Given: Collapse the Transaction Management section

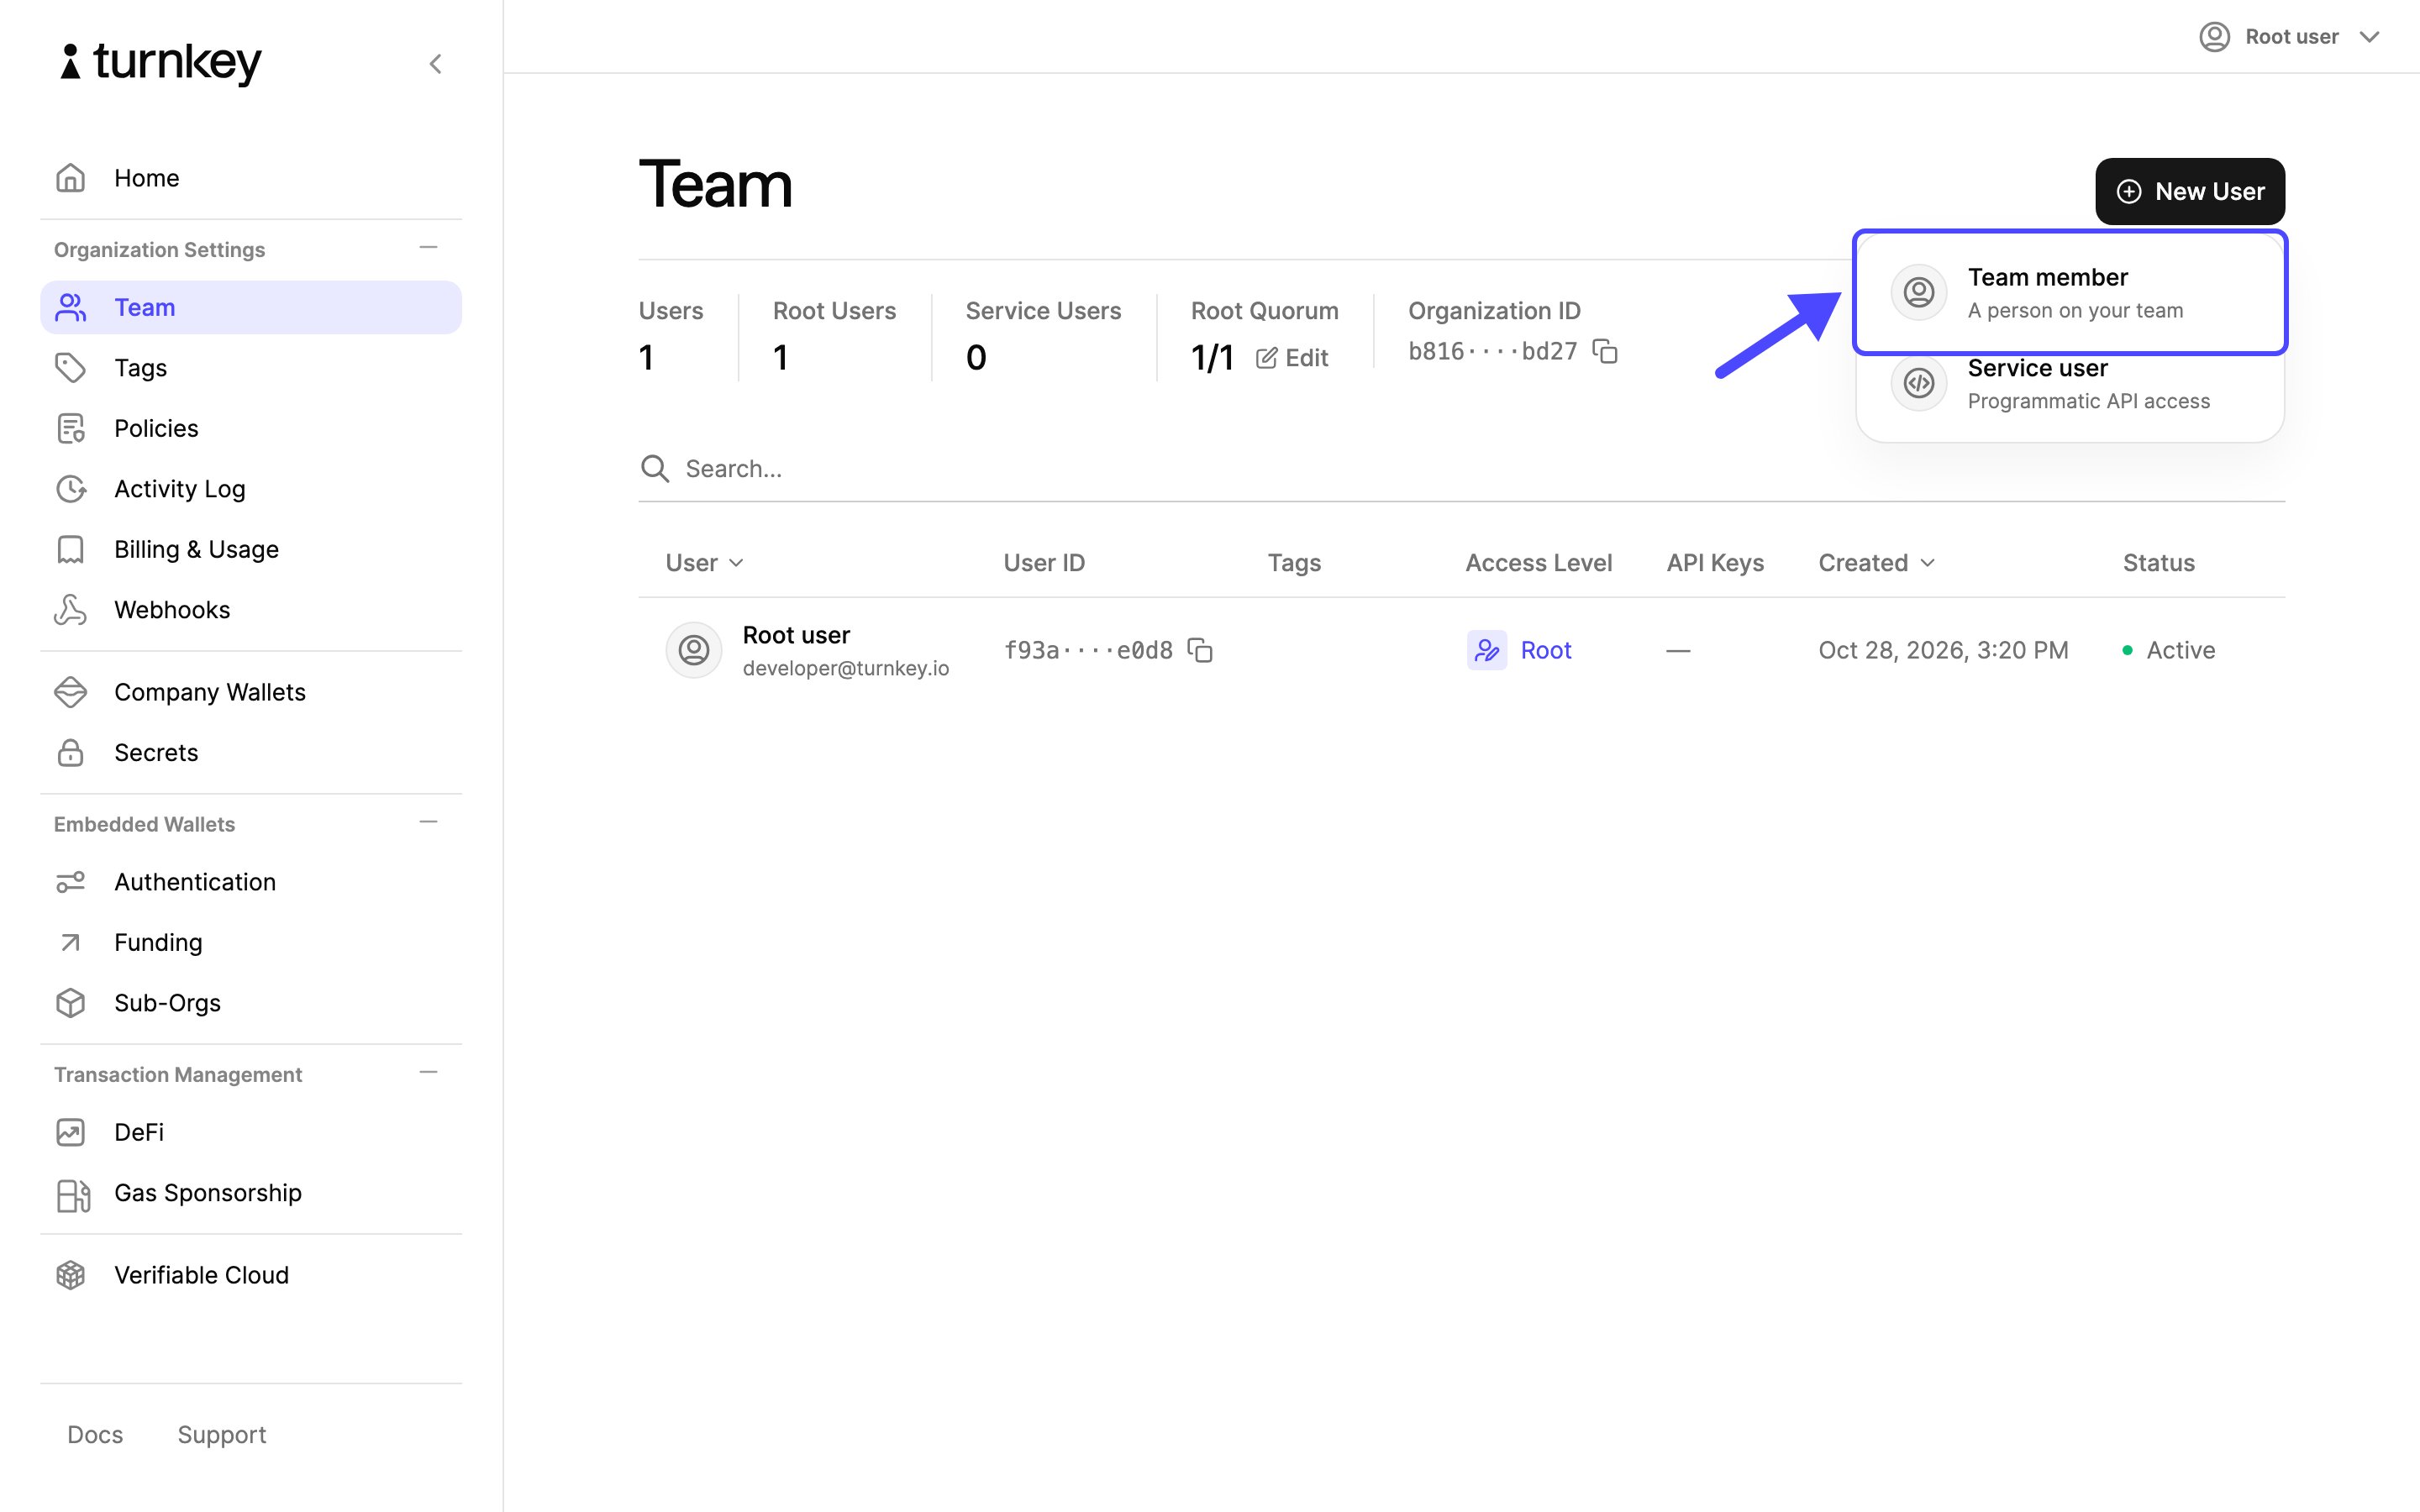Looking at the screenshot, I should coord(429,1073).
